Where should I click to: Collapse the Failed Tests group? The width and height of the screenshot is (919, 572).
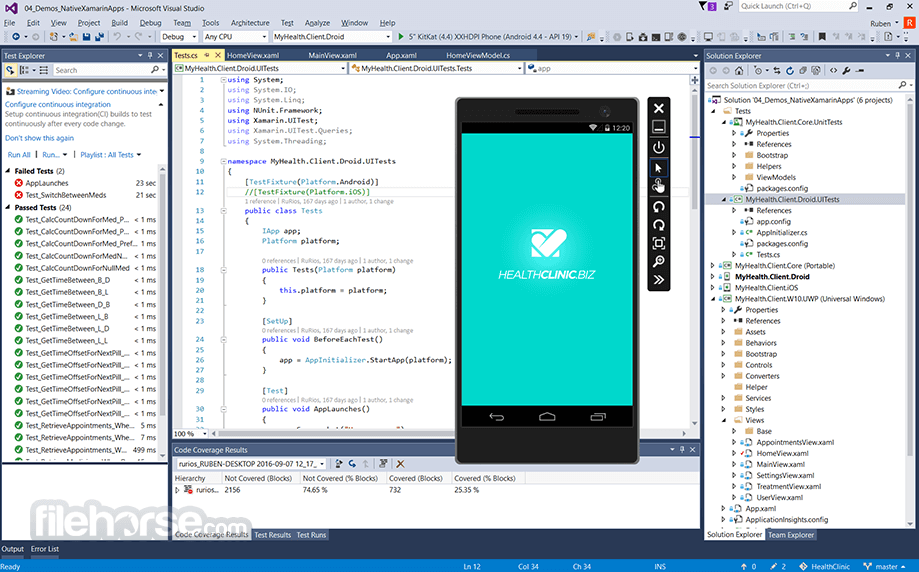(x=8, y=171)
